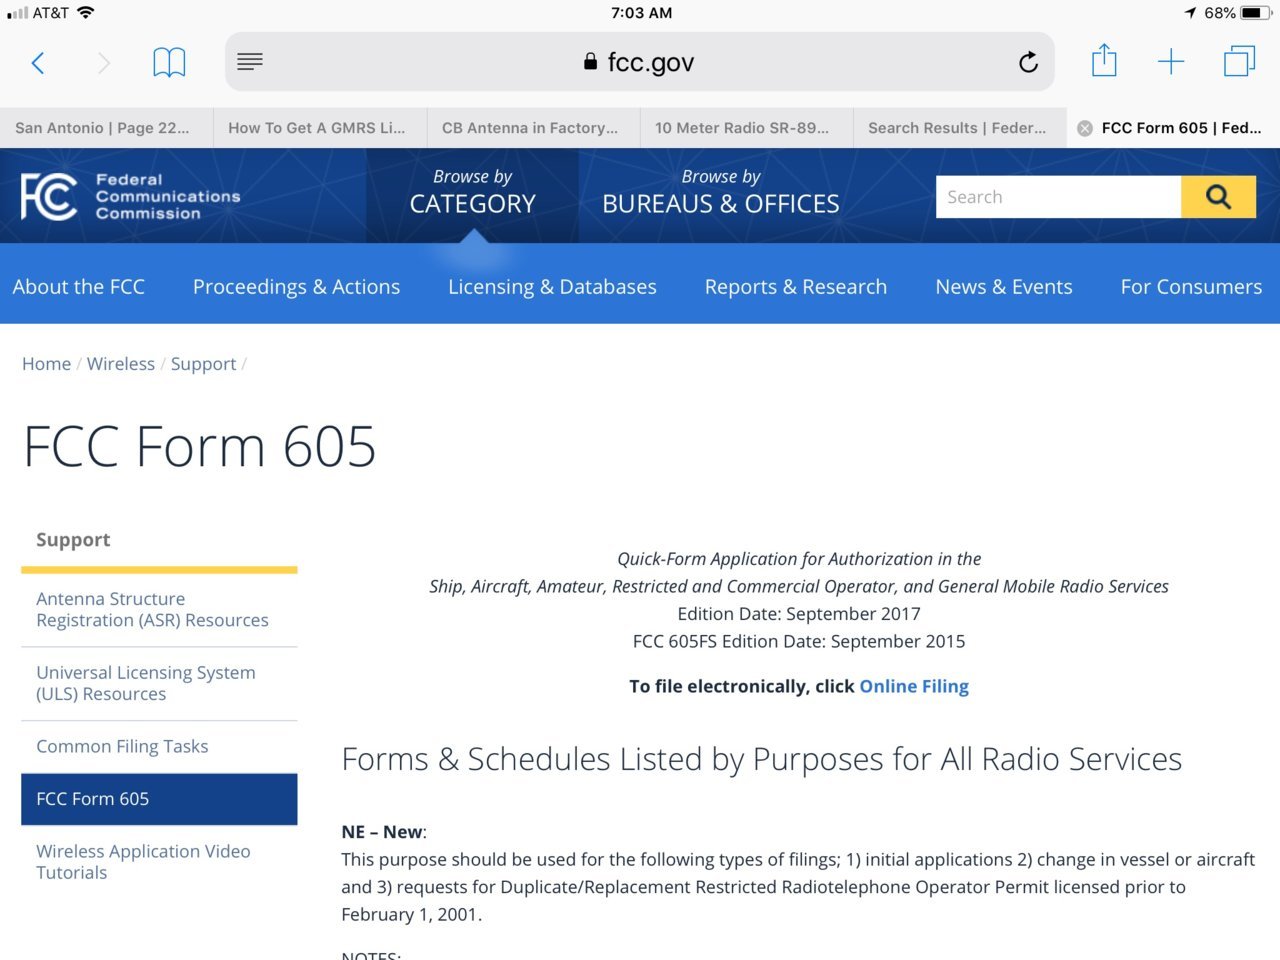Go to Wireless breadcrumb link

[121, 364]
